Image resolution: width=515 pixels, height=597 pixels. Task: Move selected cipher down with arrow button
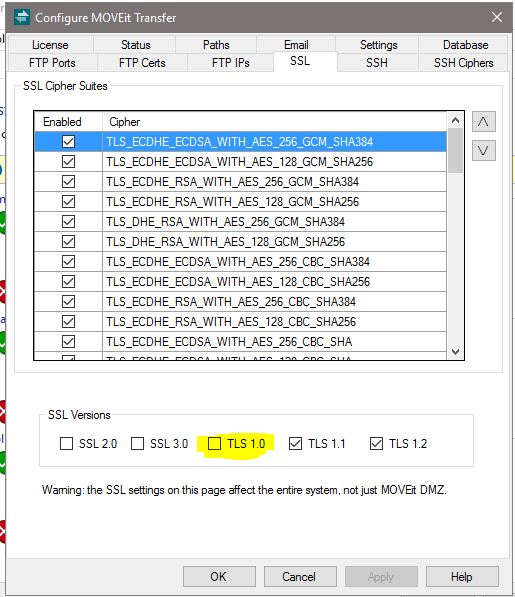coord(483,150)
